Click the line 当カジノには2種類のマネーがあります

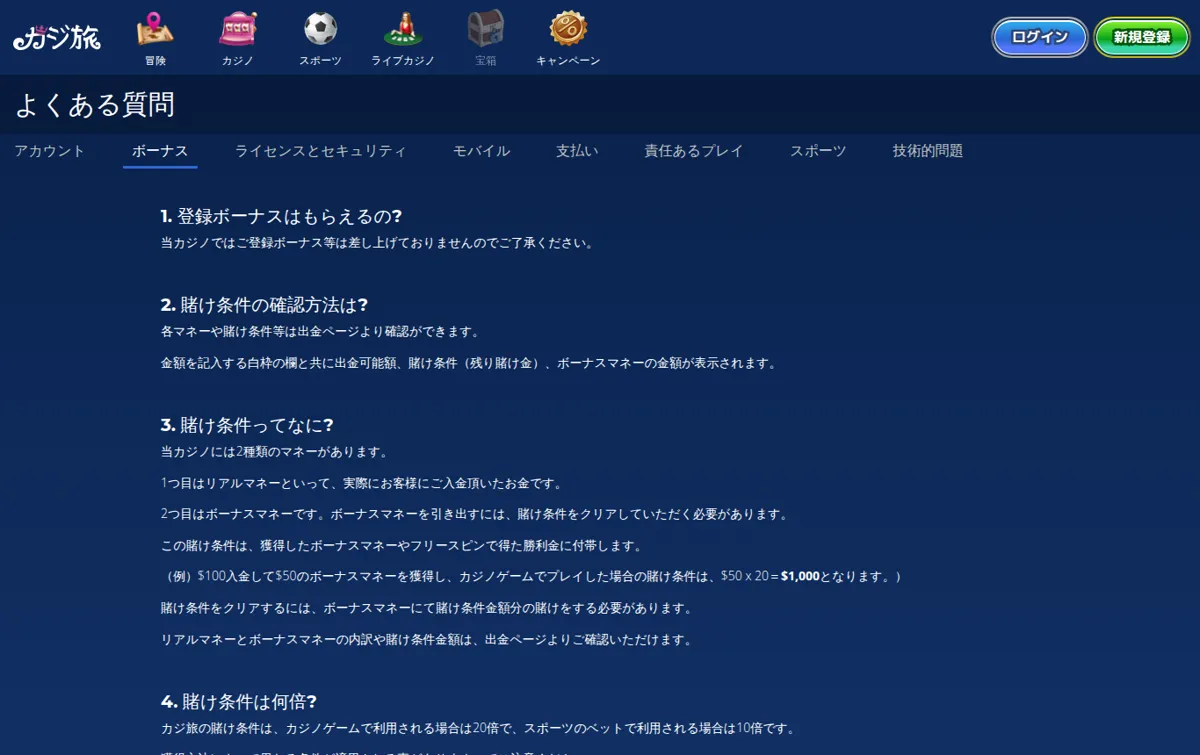coord(274,452)
